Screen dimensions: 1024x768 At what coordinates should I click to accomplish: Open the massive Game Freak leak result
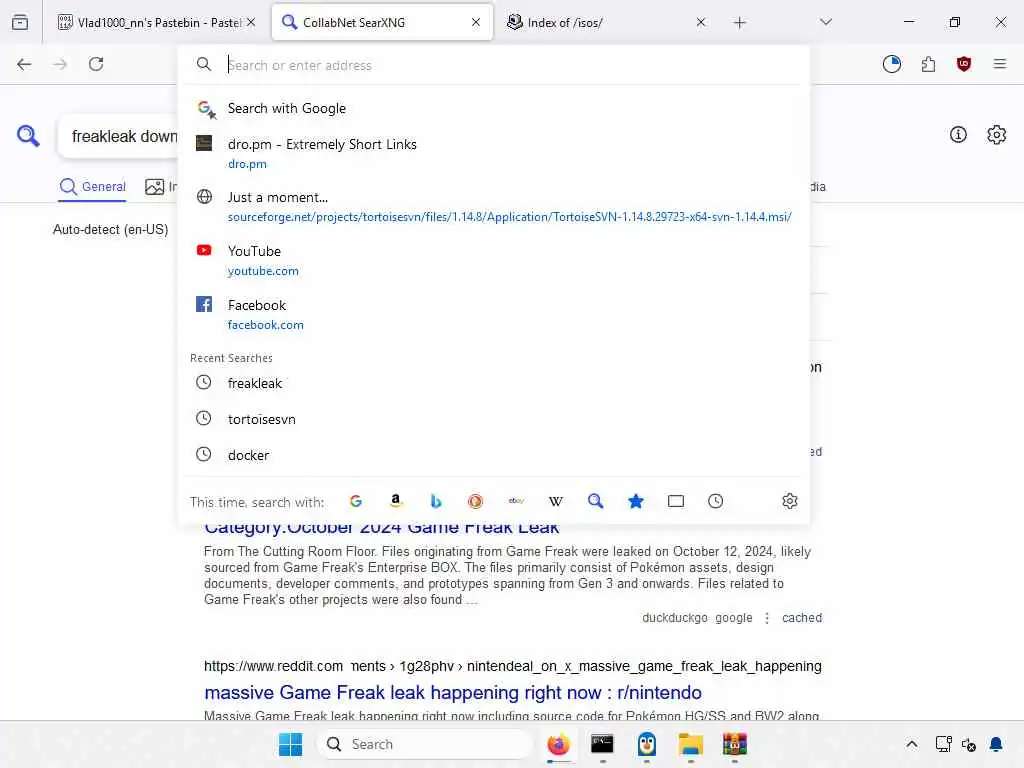453,692
